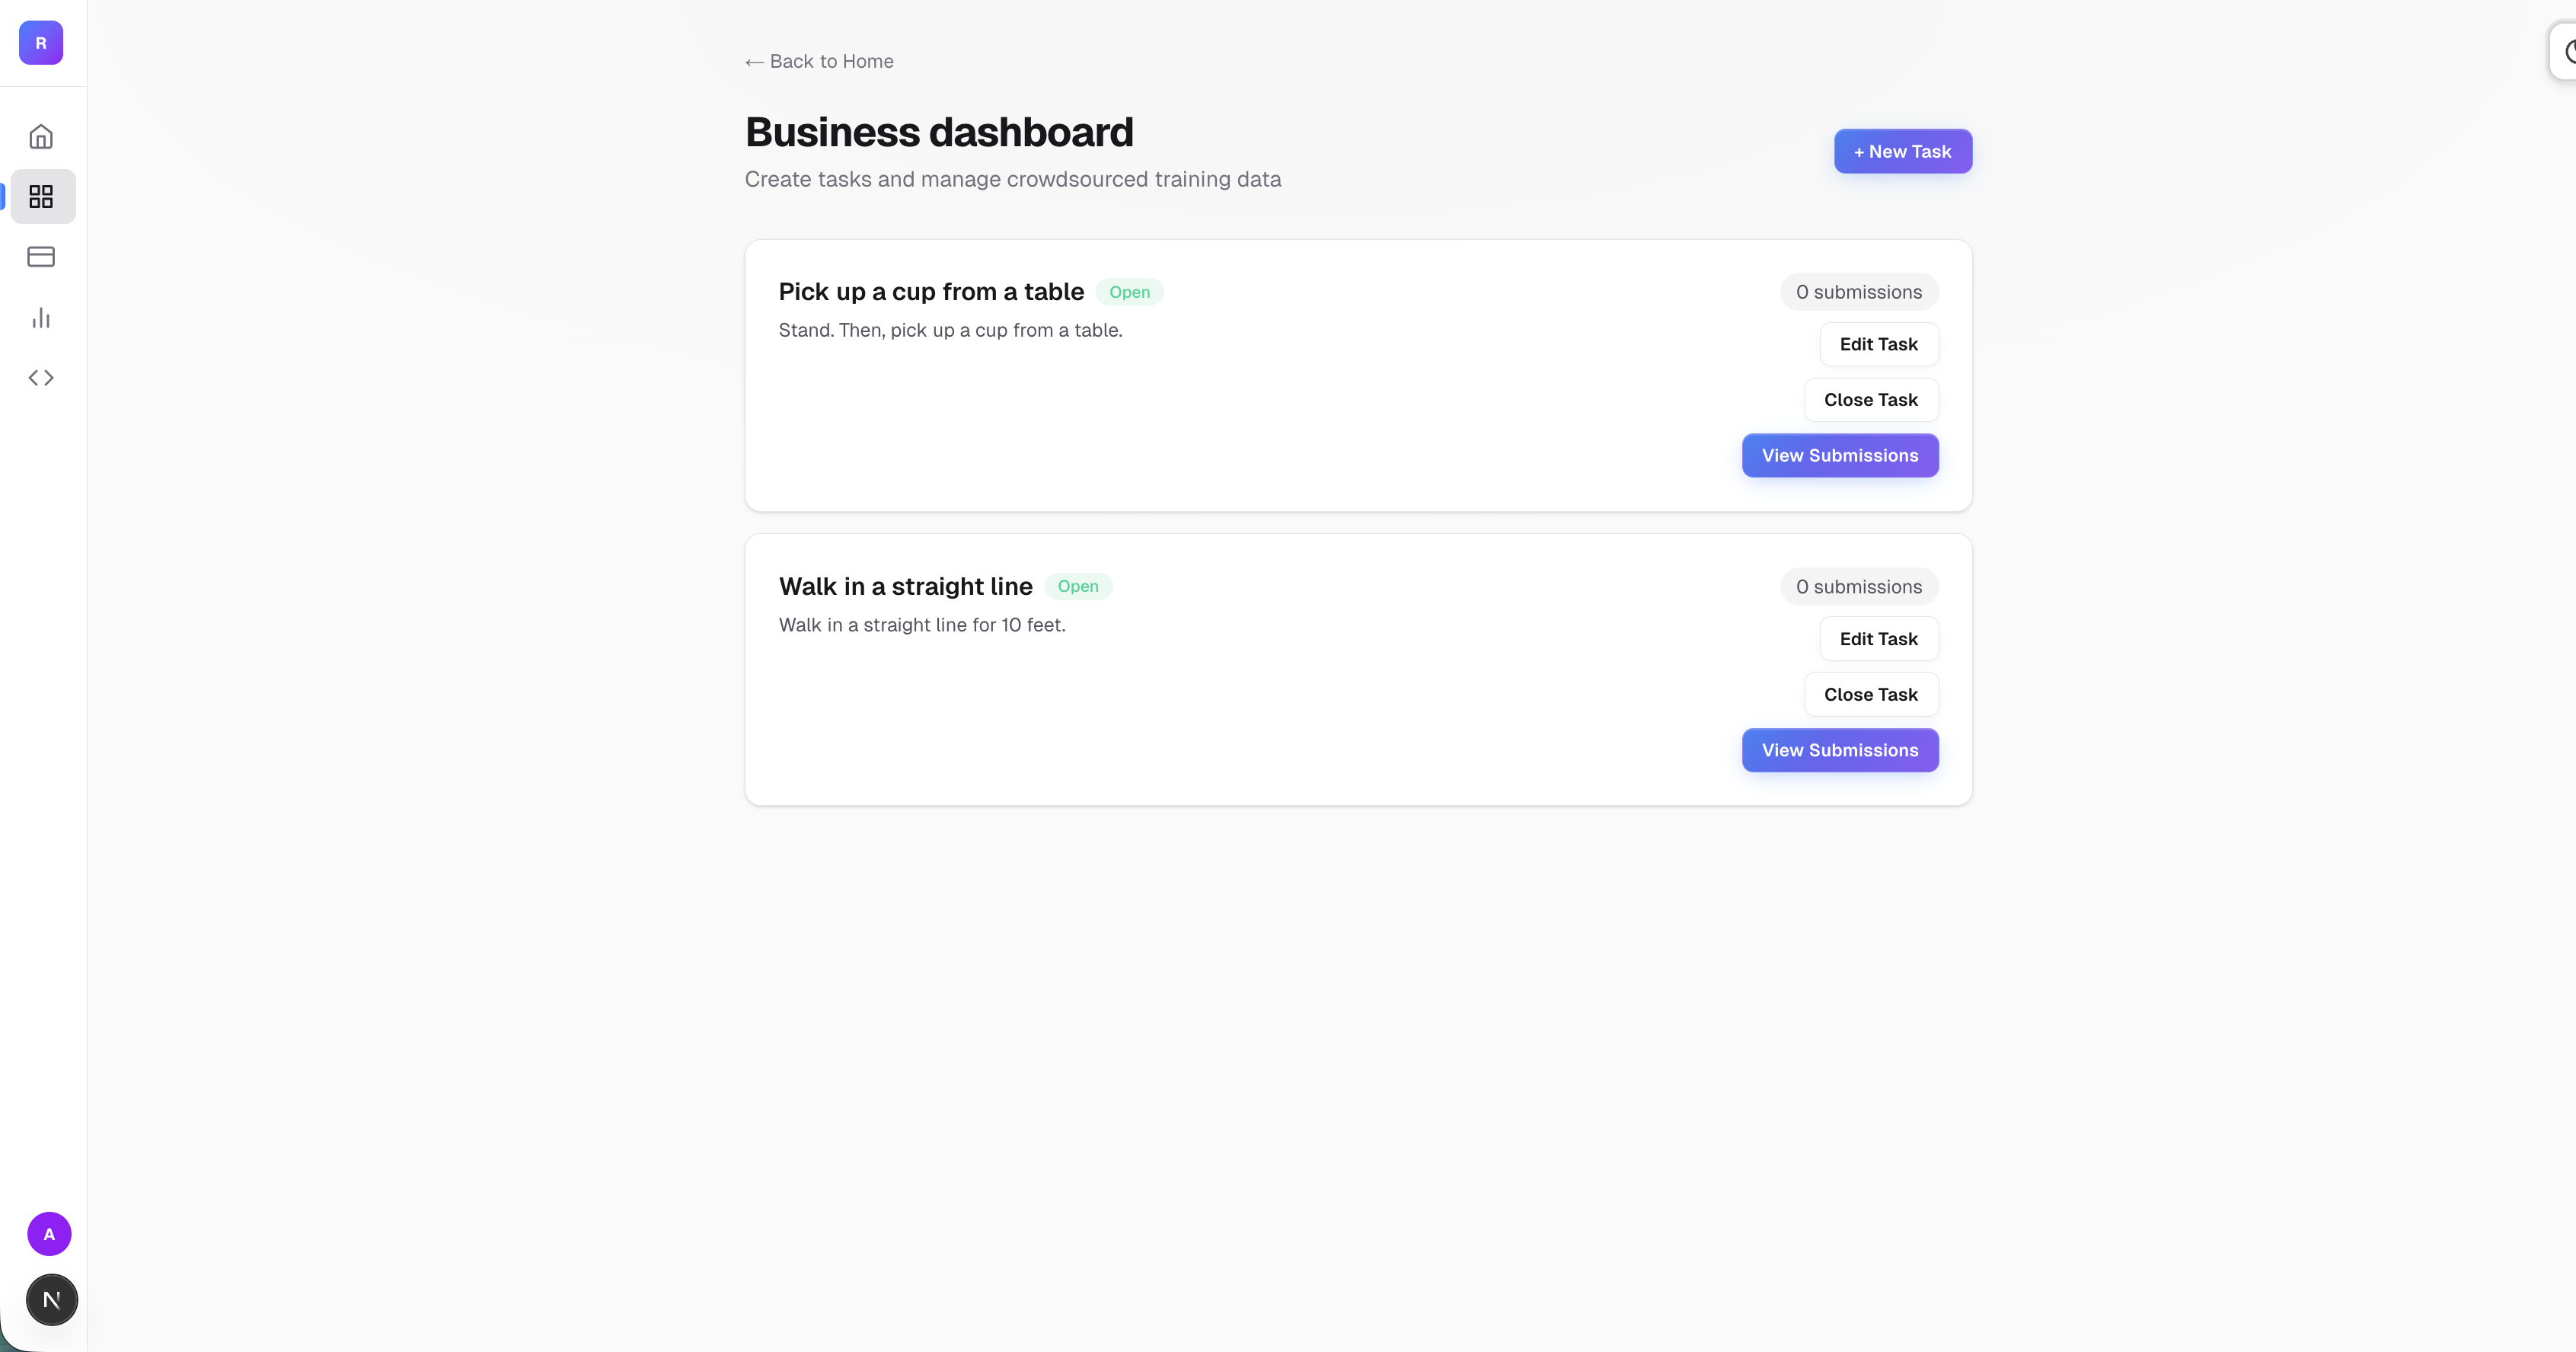The height and width of the screenshot is (1352, 2576).
Task: Create a New Task
Action: point(1902,151)
